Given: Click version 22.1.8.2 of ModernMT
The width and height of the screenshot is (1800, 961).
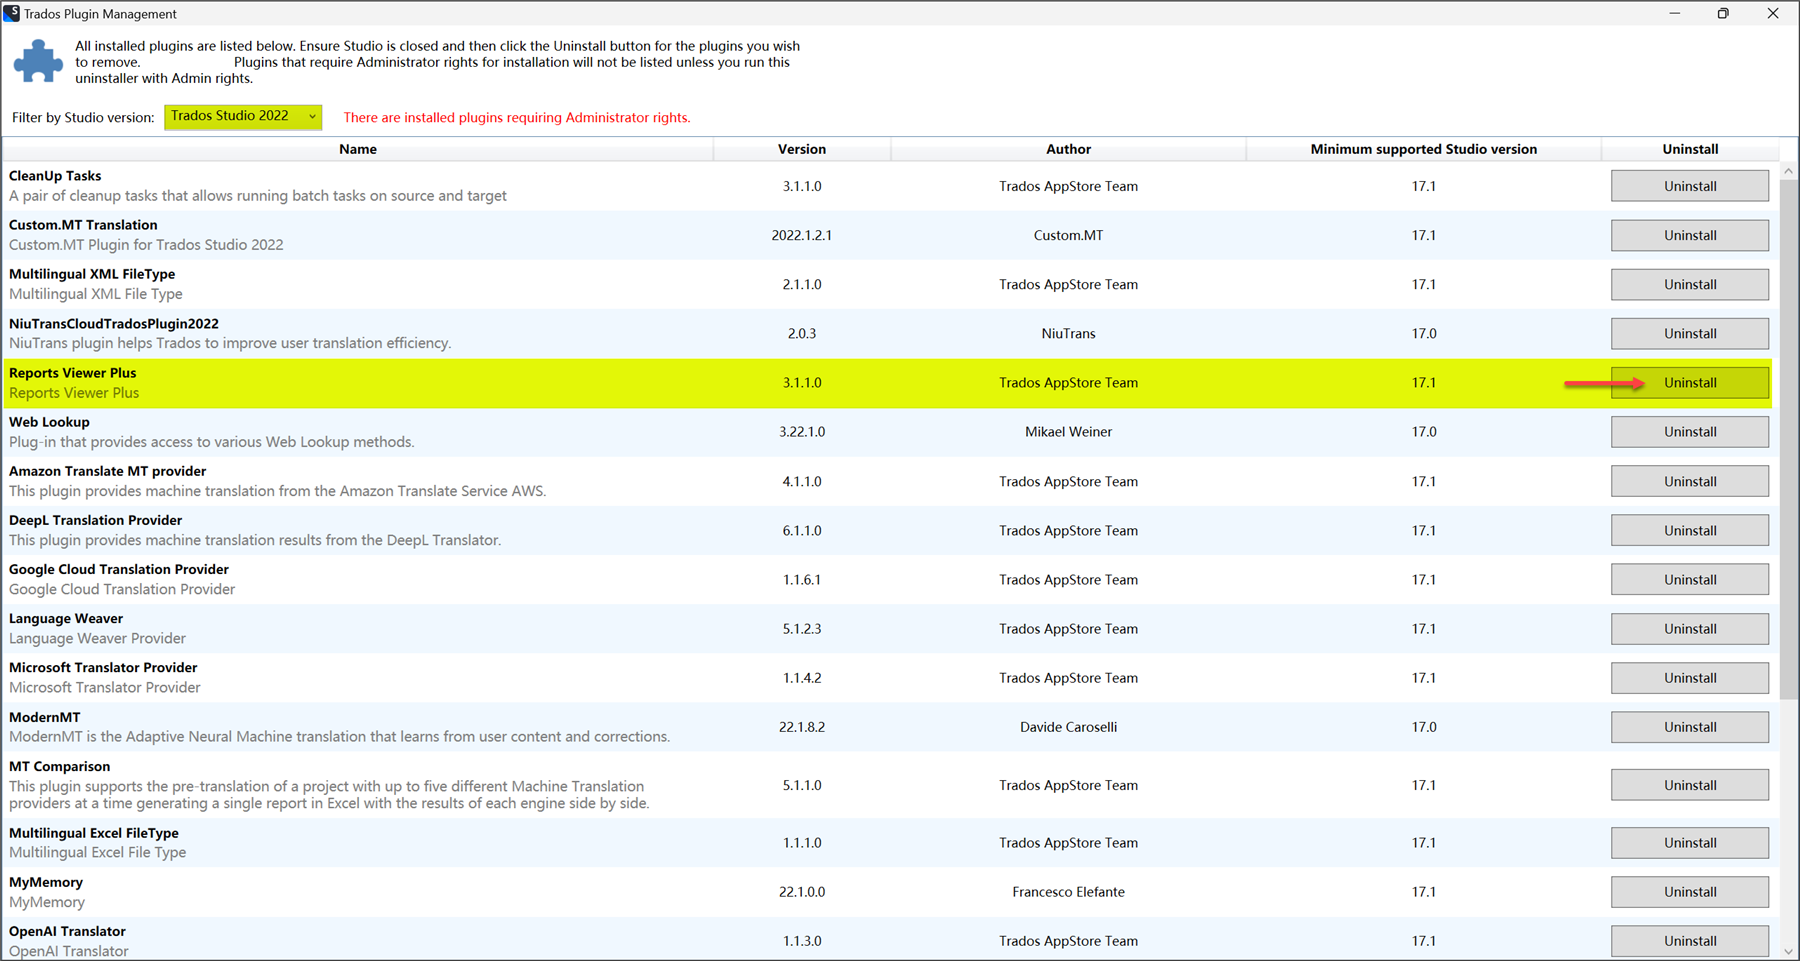Looking at the screenshot, I should [x=802, y=727].
